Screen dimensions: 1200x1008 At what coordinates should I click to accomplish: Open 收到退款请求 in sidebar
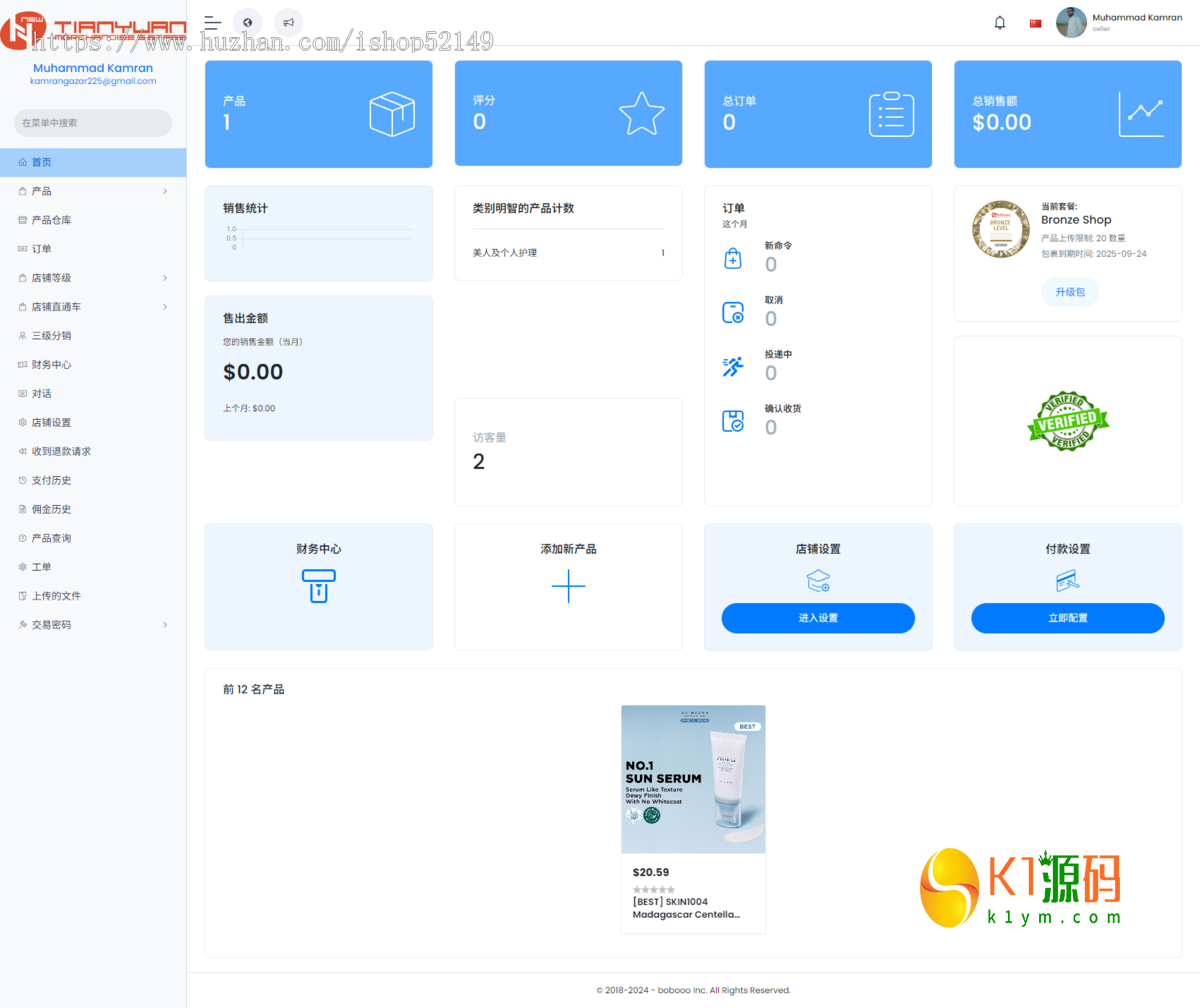(x=93, y=451)
